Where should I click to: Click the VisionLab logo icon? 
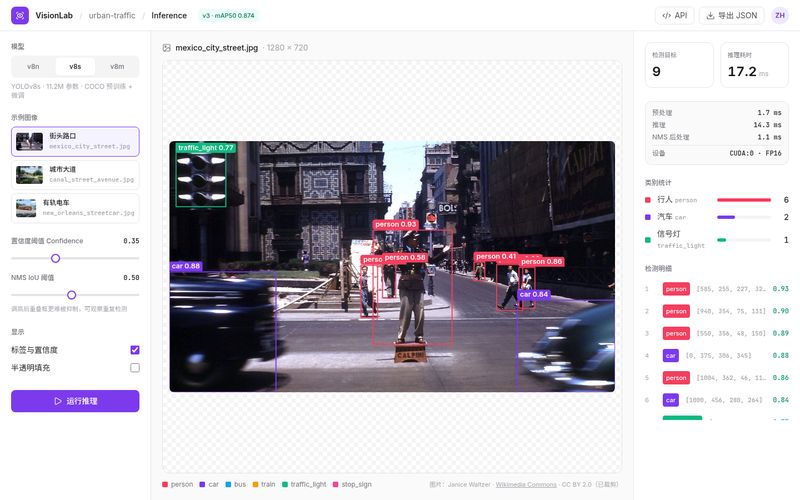click(20, 15)
